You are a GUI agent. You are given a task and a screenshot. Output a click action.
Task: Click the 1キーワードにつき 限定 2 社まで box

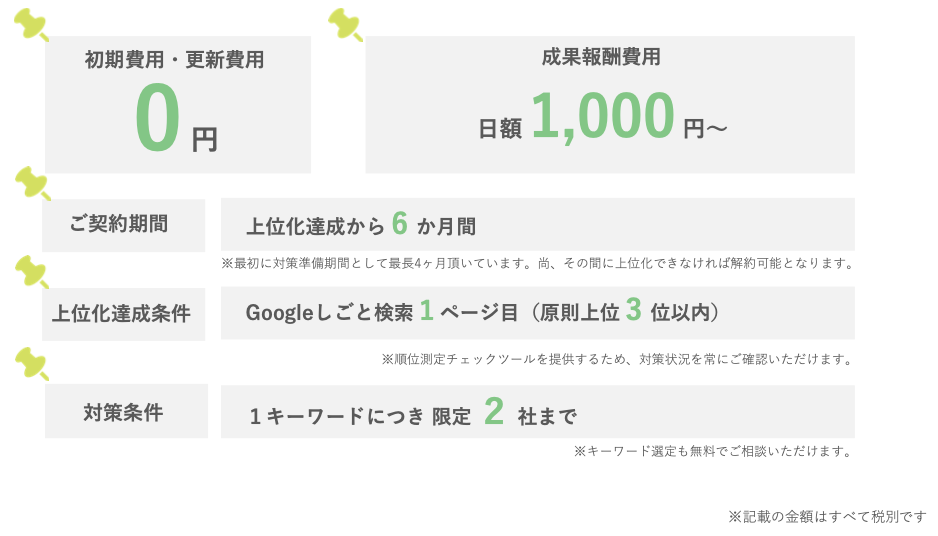(538, 412)
